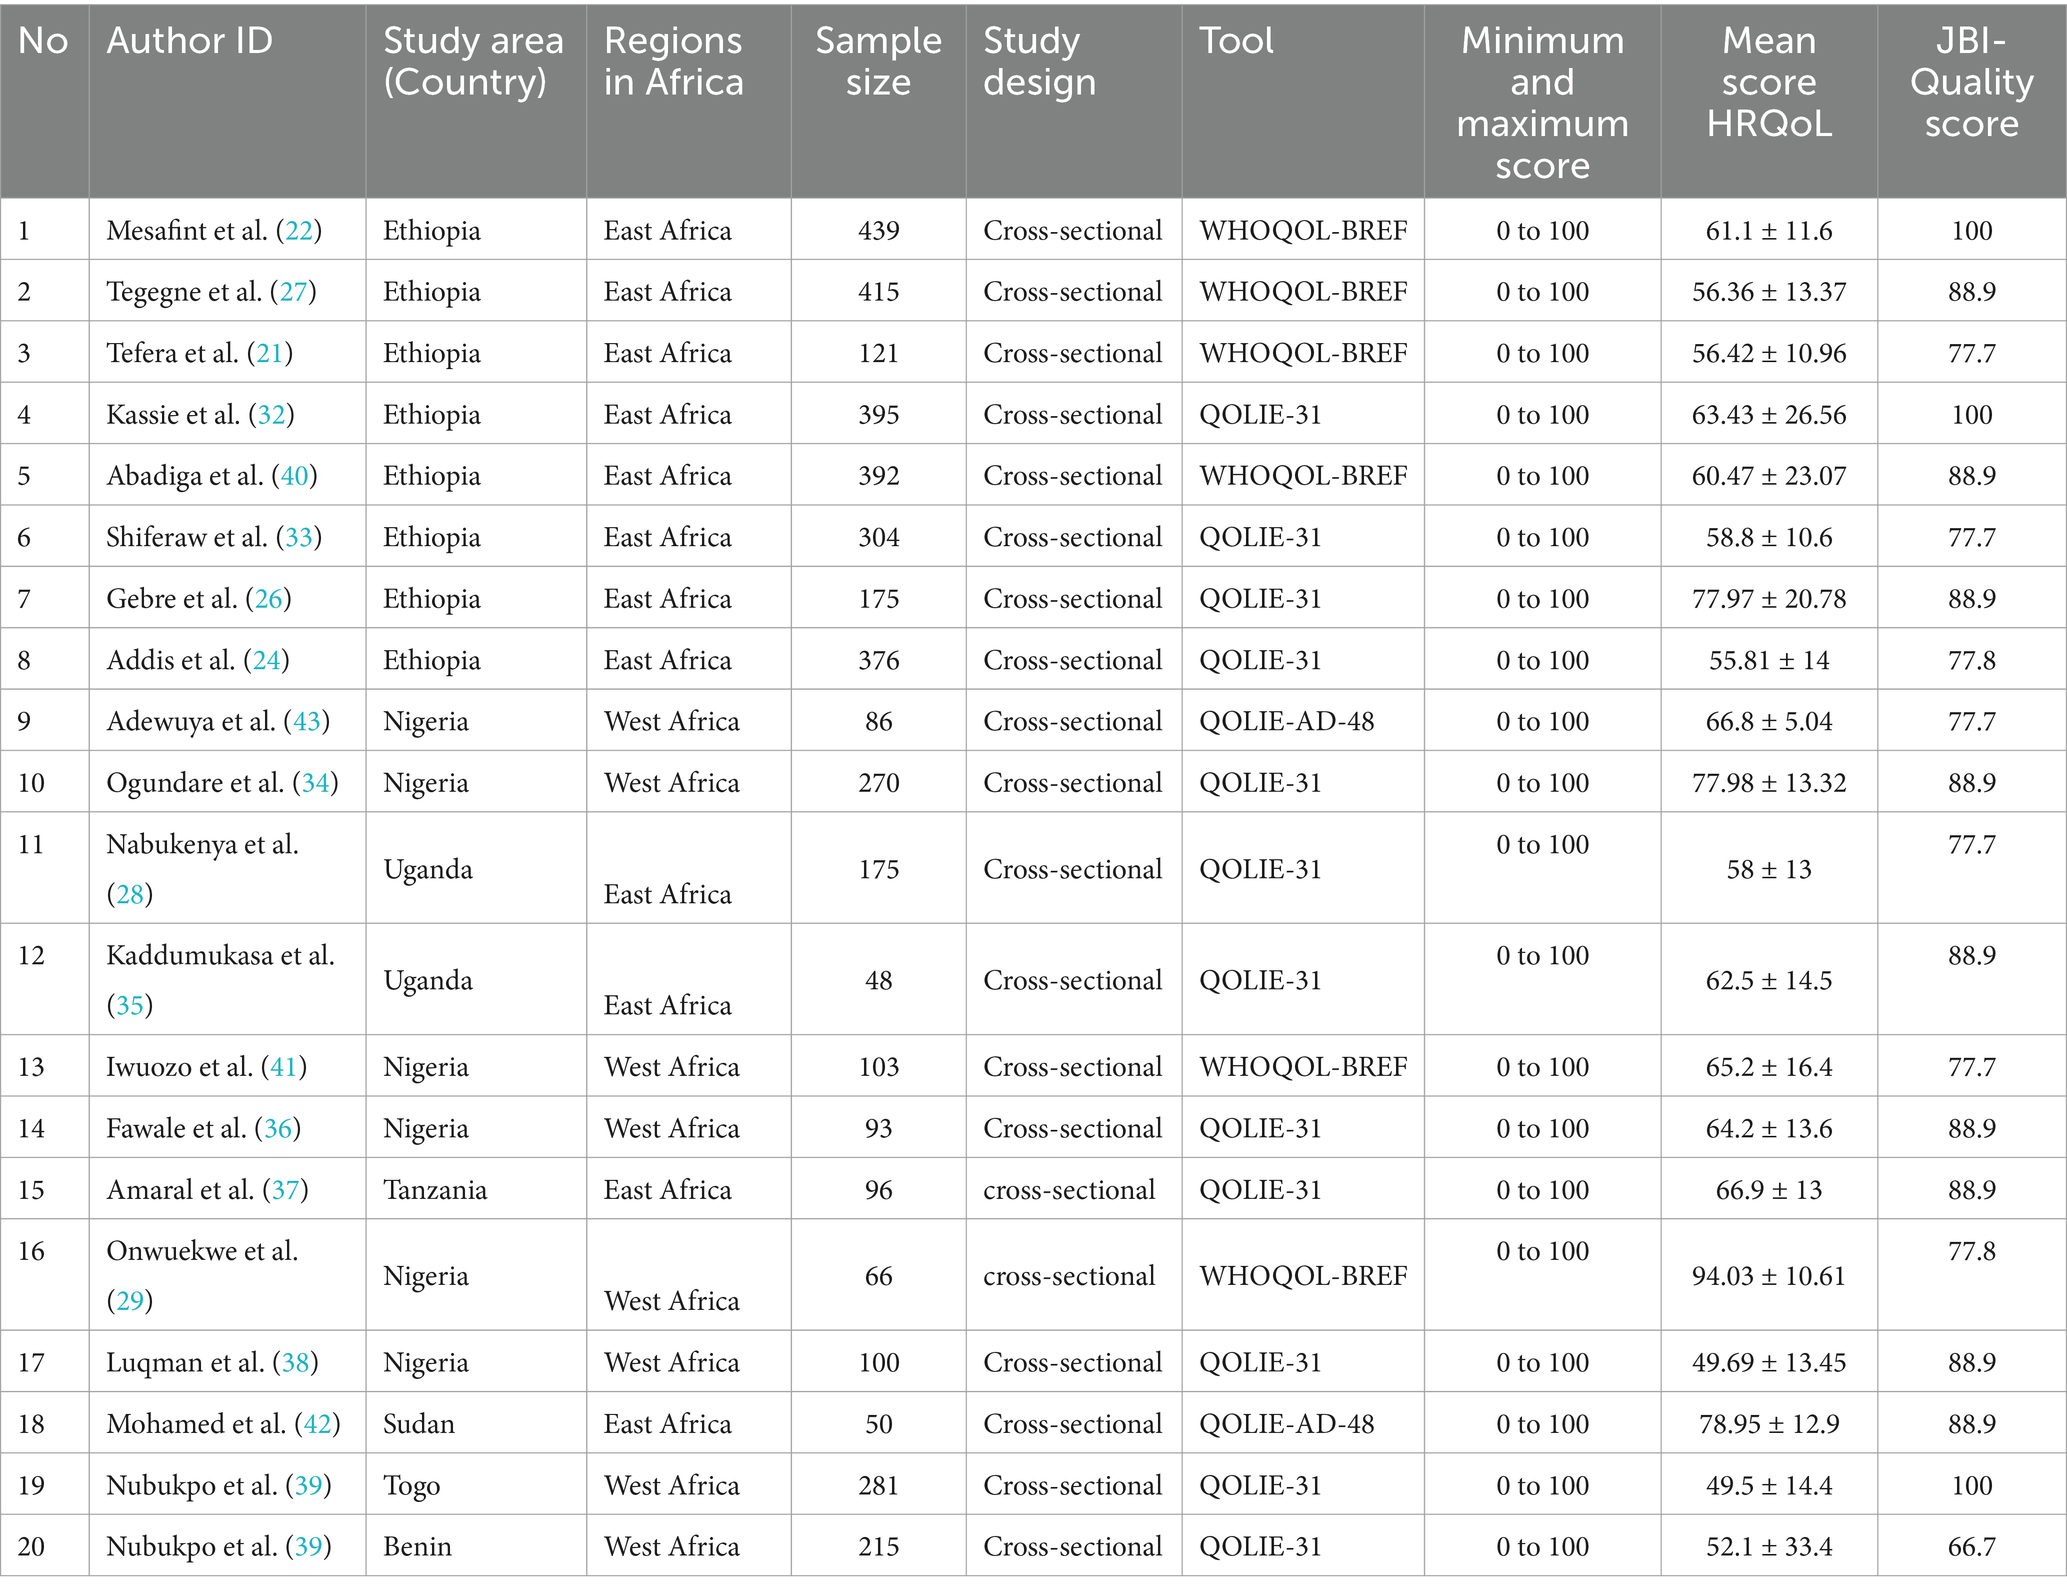Click reference 39 in the Benin row
The height and width of the screenshot is (1594, 2067).
pyautogui.click(x=309, y=1547)
